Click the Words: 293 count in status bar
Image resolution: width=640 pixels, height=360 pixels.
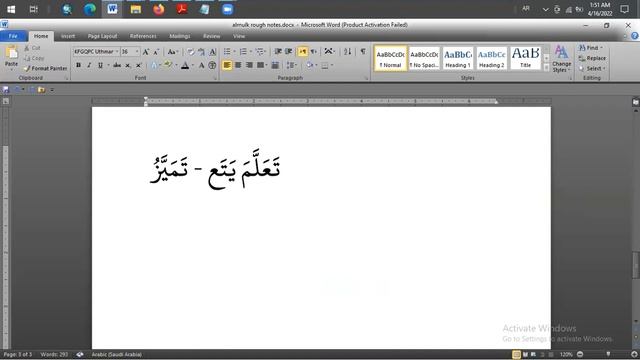coord(54,354)
